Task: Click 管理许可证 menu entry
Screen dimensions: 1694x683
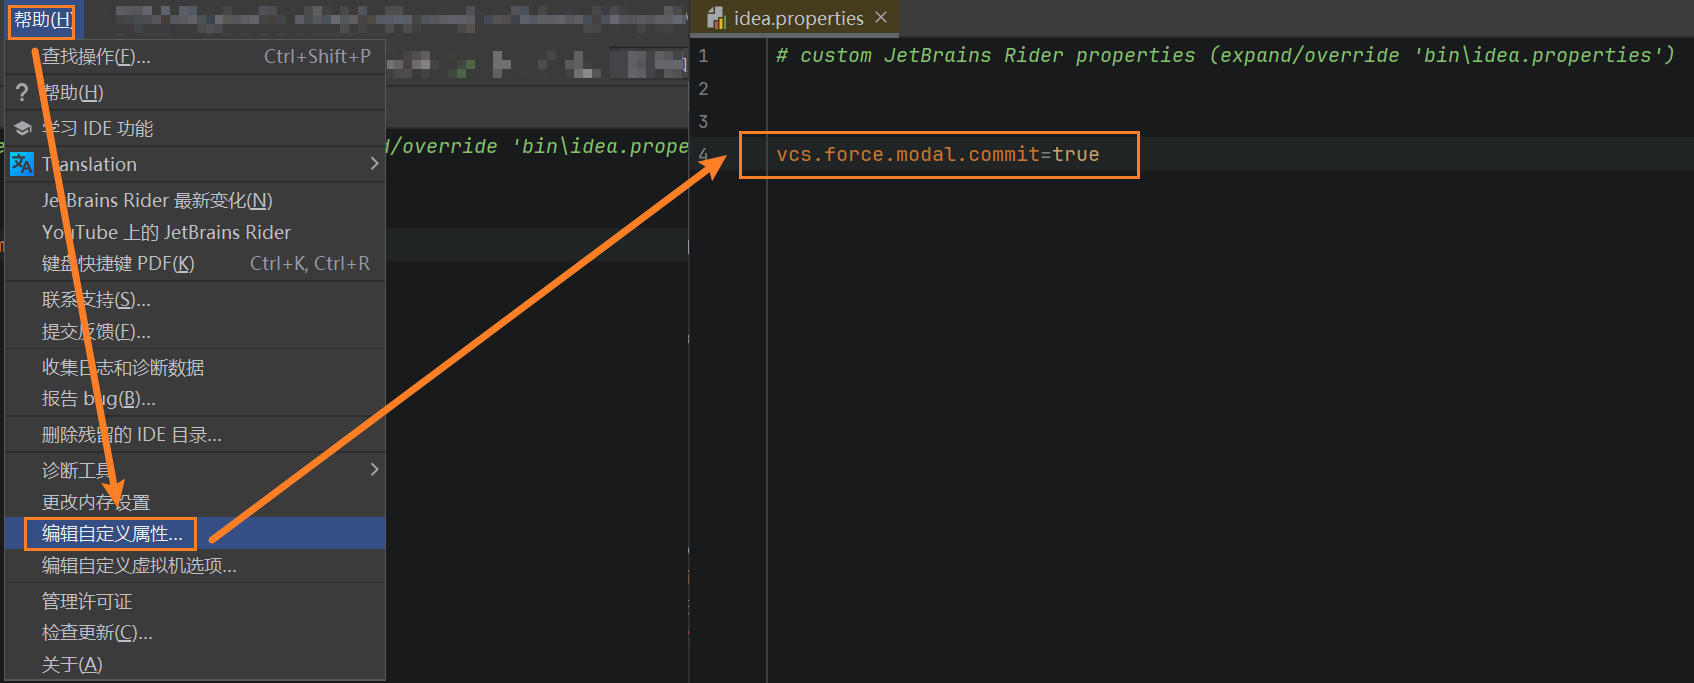Action: (x=87, y=602)
